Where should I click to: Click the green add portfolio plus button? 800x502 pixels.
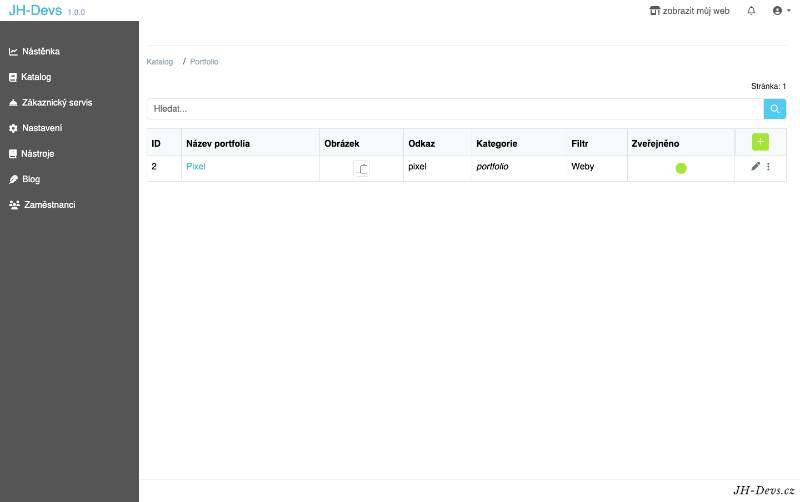coord(760,142)
